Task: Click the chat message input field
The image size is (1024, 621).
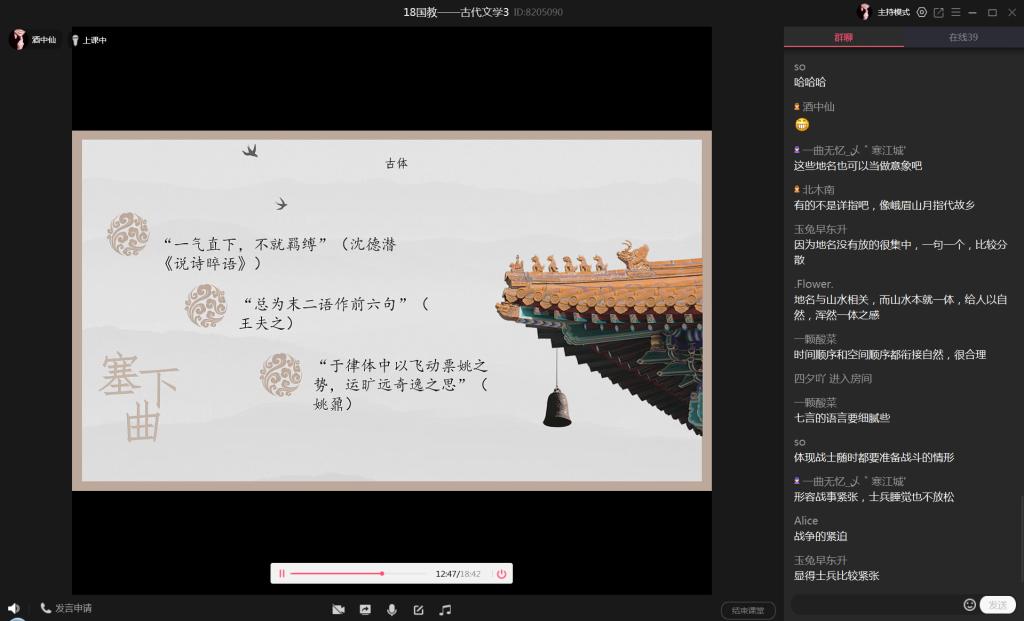Action: 875,605
